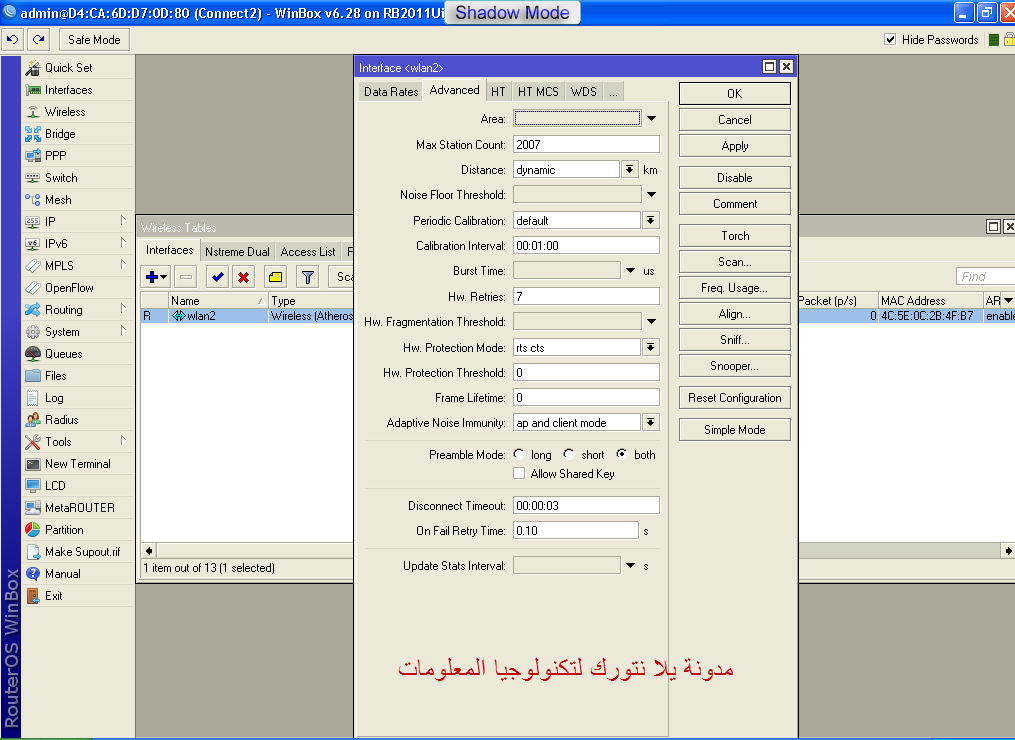Show more tabs with ellipsis tab

point(613,92)
